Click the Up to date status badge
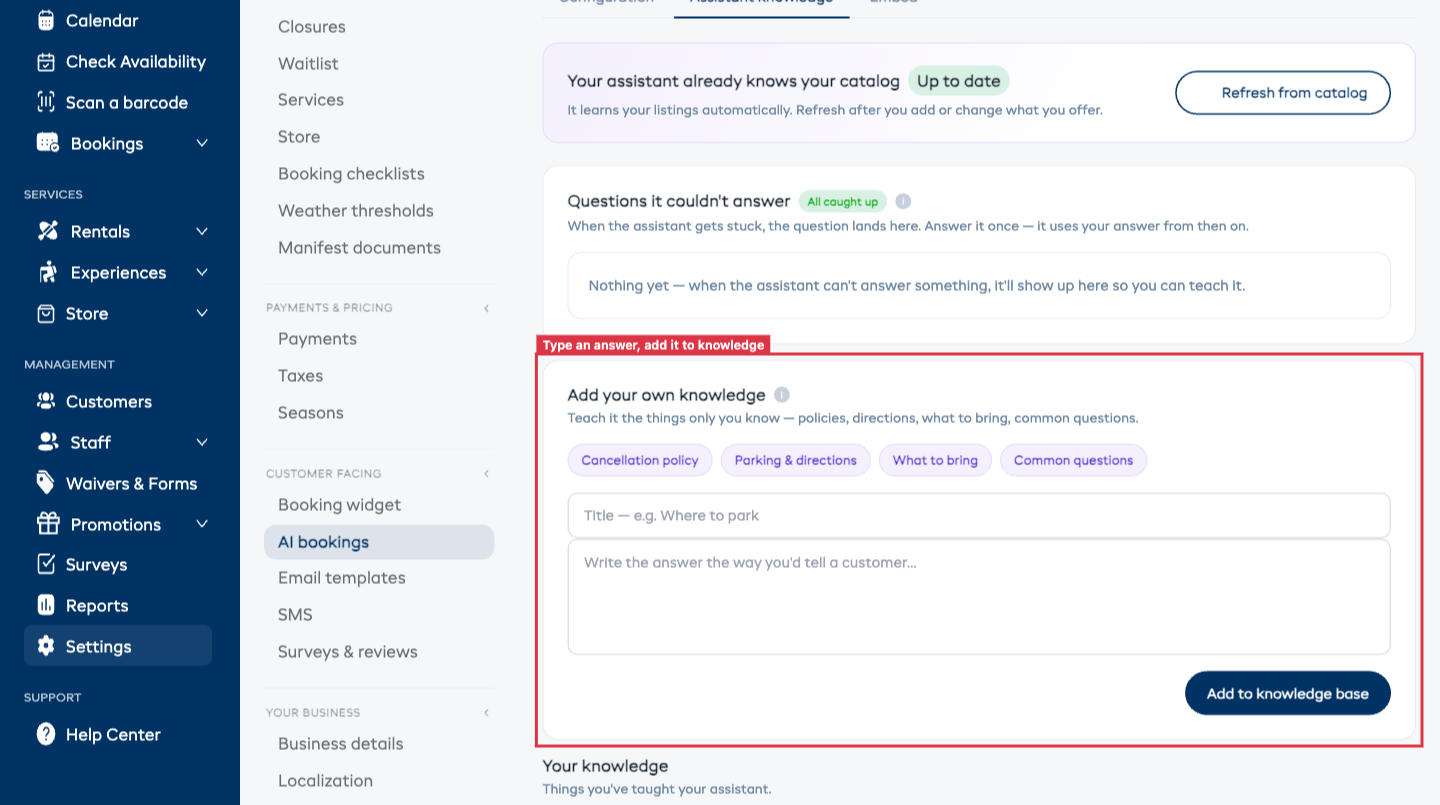This screenshot has height=805, width=1440. tap(959, 81)
